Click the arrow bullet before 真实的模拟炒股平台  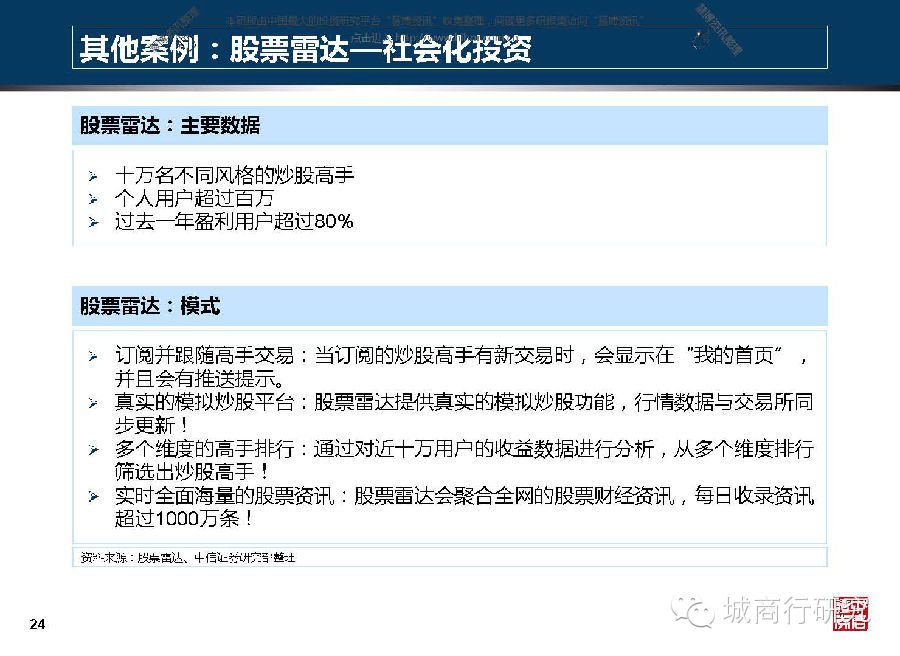[93, 403]
